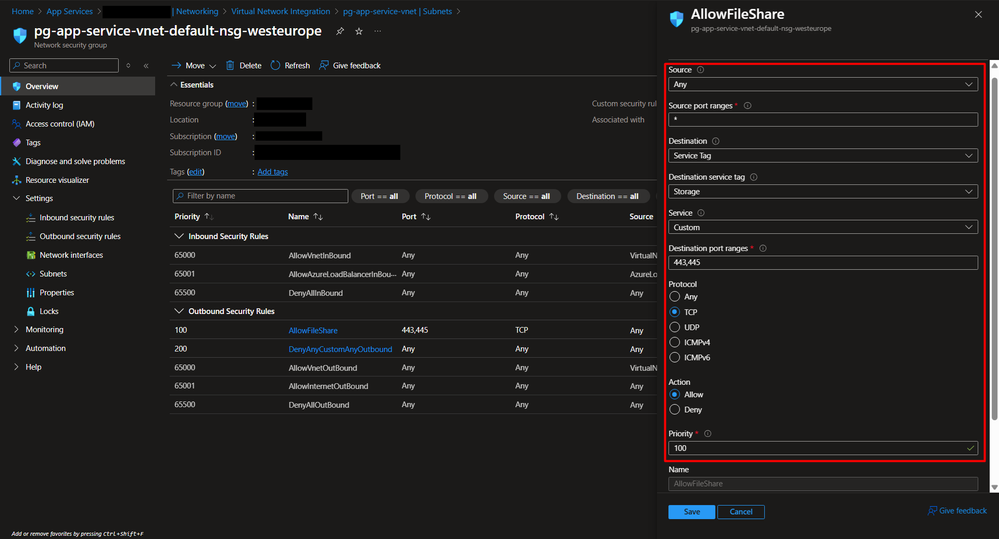Click Source info icon in AllowFileShare panel
The height and width of the screenshot is (539, 999).
coord(700,70)
